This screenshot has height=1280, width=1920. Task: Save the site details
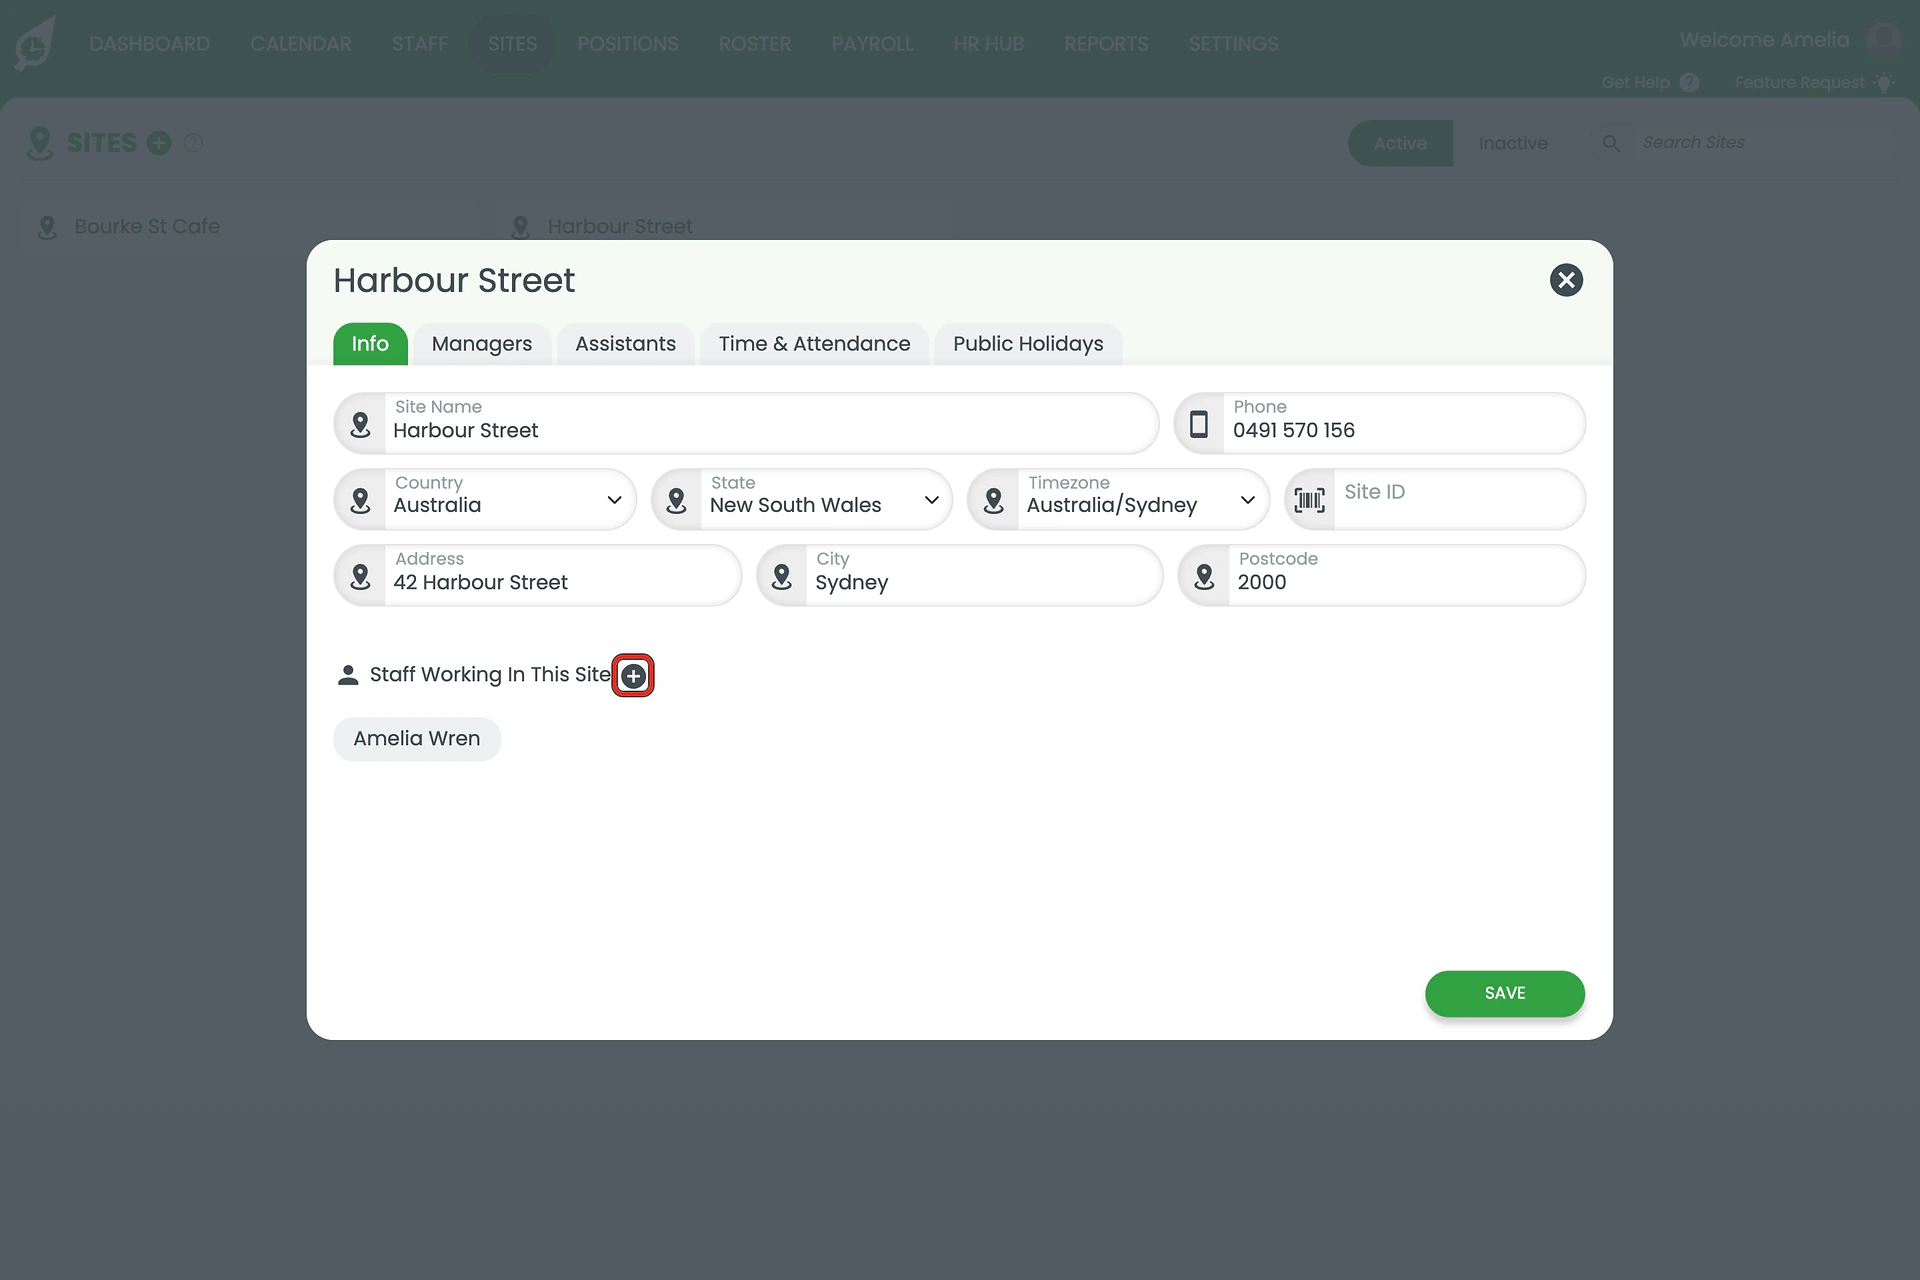[x=1504, y=993]
